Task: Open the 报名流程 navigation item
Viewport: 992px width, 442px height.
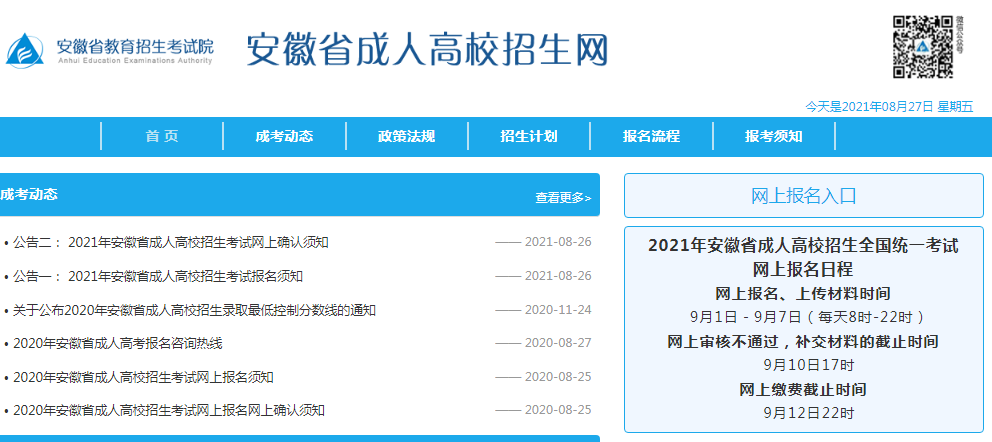Action: pos(651,137)
